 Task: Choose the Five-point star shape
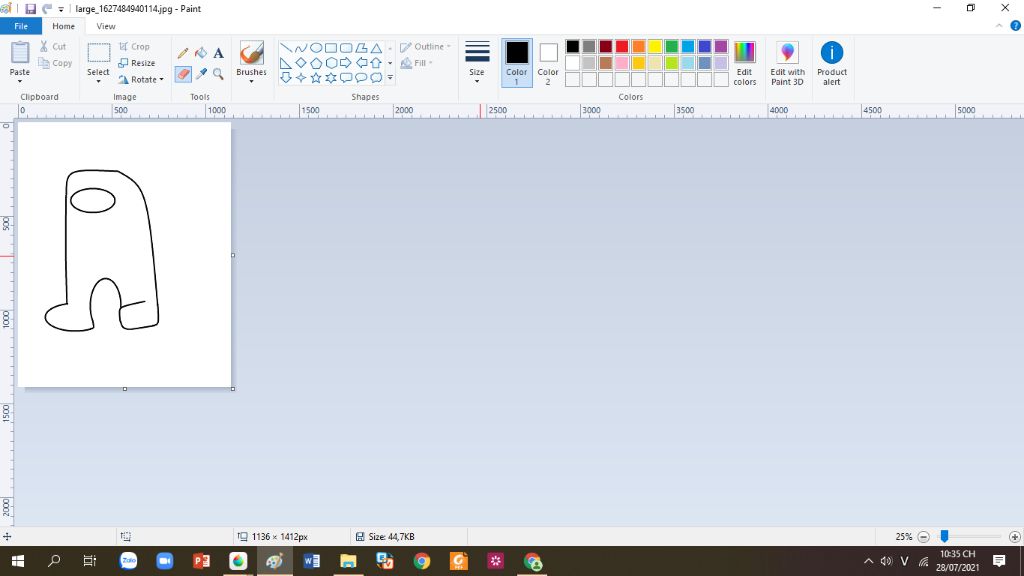[x=316, y=78]
